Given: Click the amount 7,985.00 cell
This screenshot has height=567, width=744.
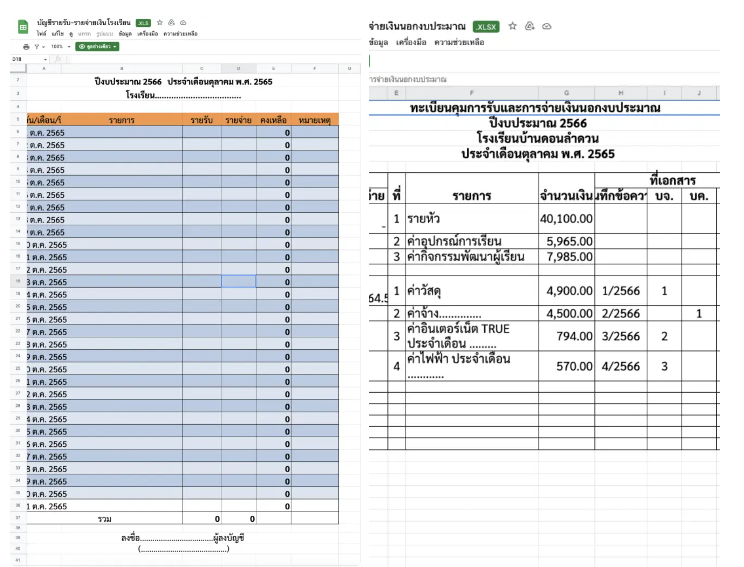Looking at the screenshot, I should coord(567,256).
